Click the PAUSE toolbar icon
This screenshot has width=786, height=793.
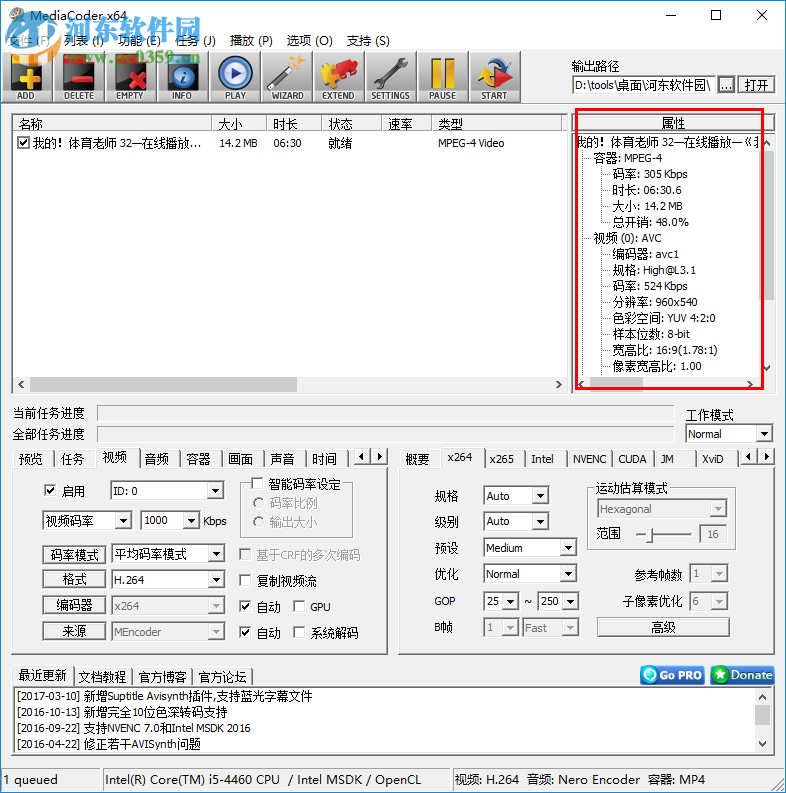[x=443, y=77]
